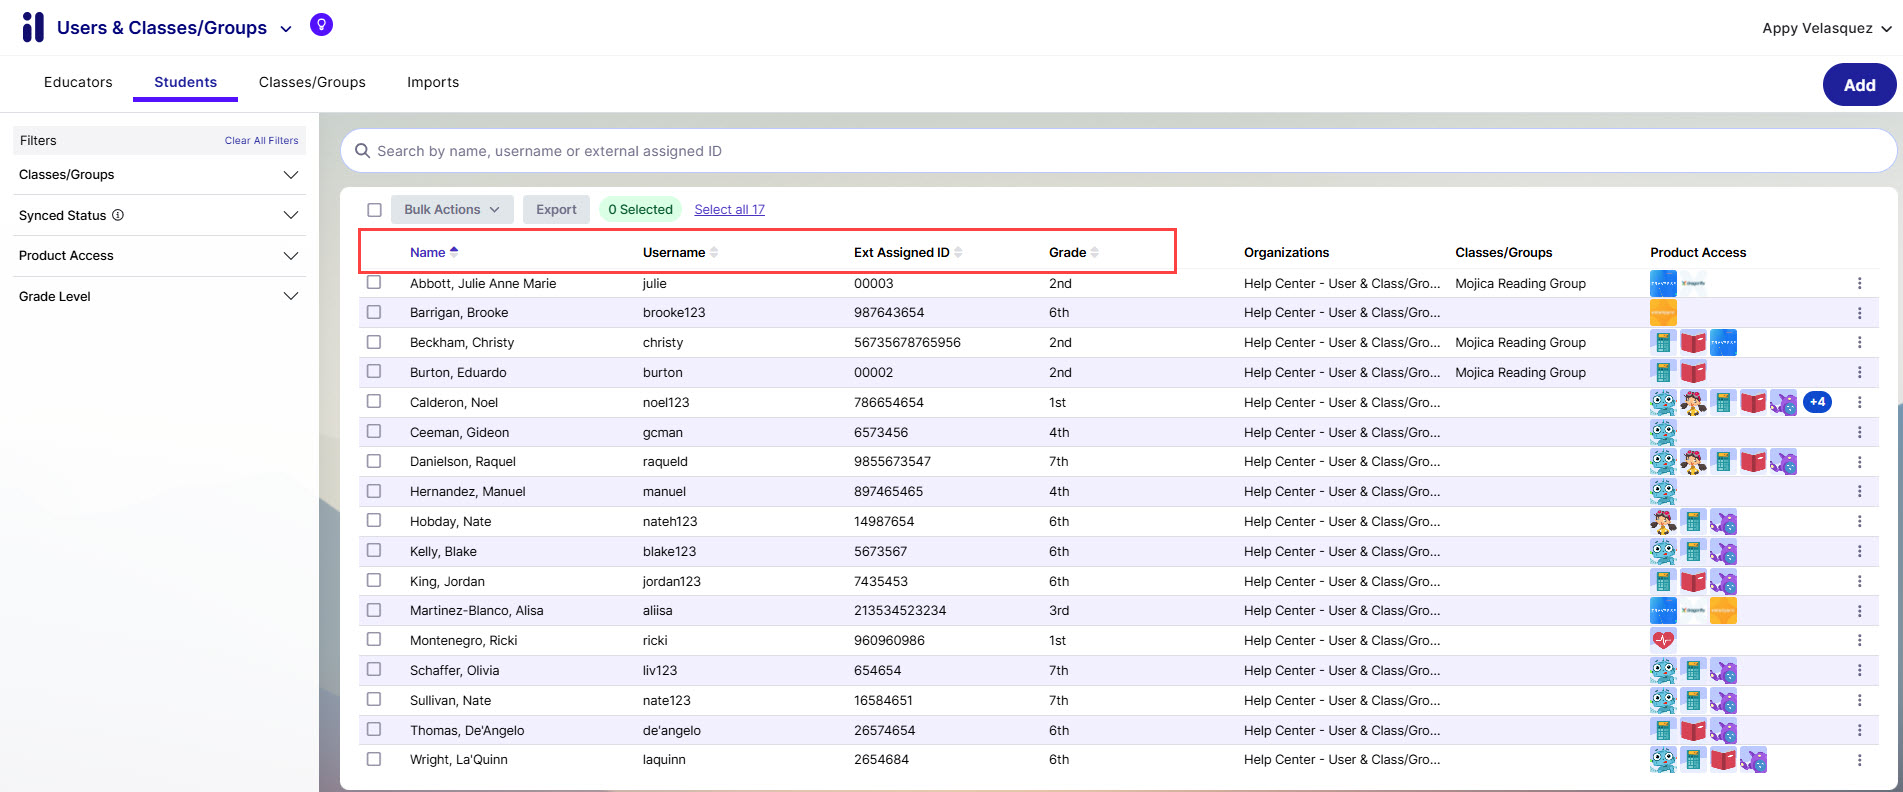The height and width of the screenshot is (792, 1903).
Task: Tick the select-all checkbox beside Bulk Actions
Action: [x=374, y=210]
